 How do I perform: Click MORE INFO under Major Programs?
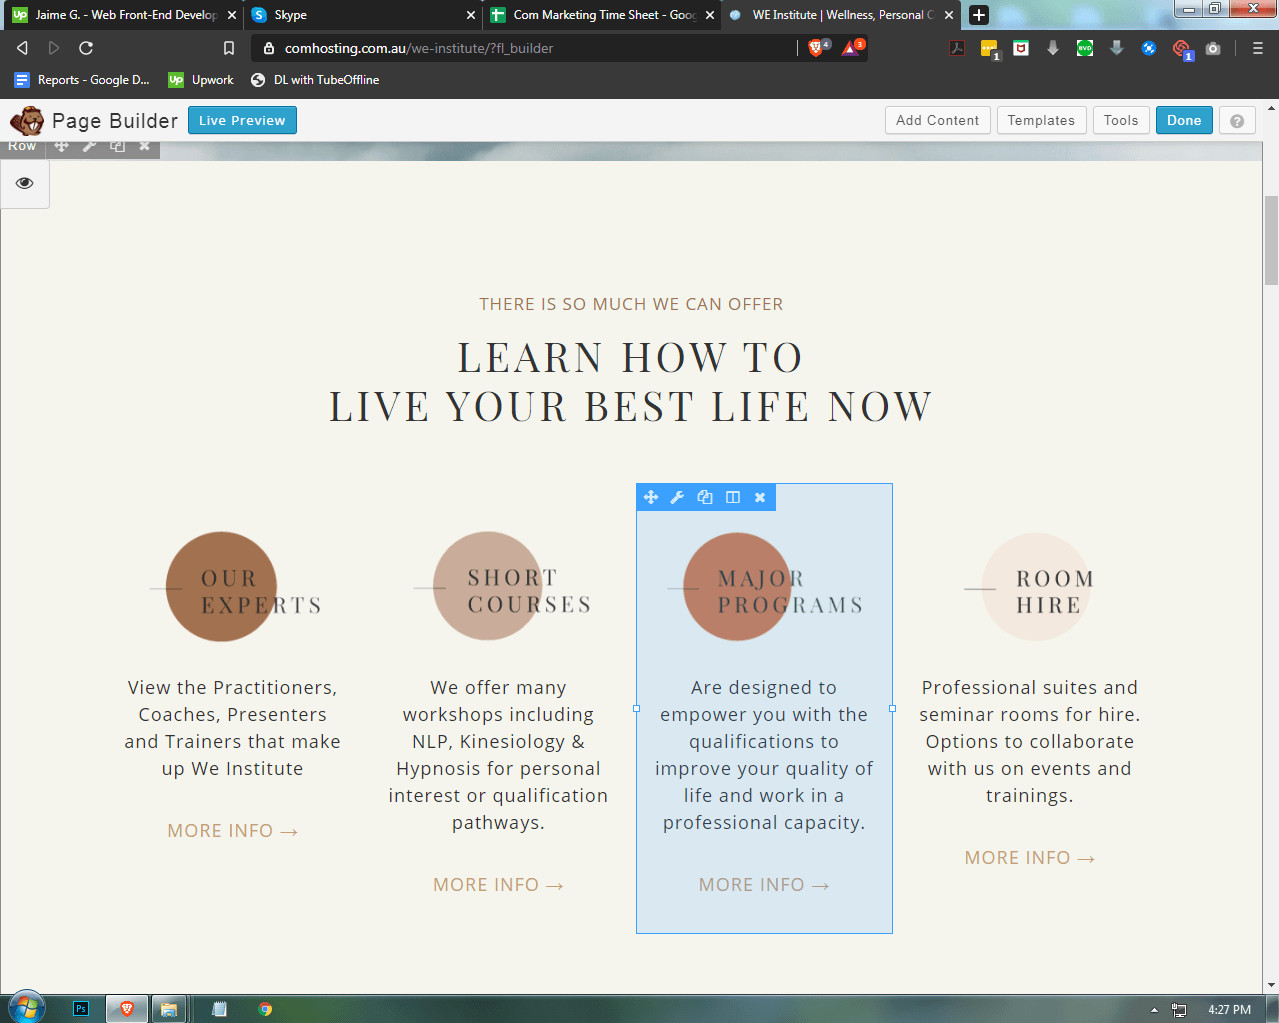(764, 885)
